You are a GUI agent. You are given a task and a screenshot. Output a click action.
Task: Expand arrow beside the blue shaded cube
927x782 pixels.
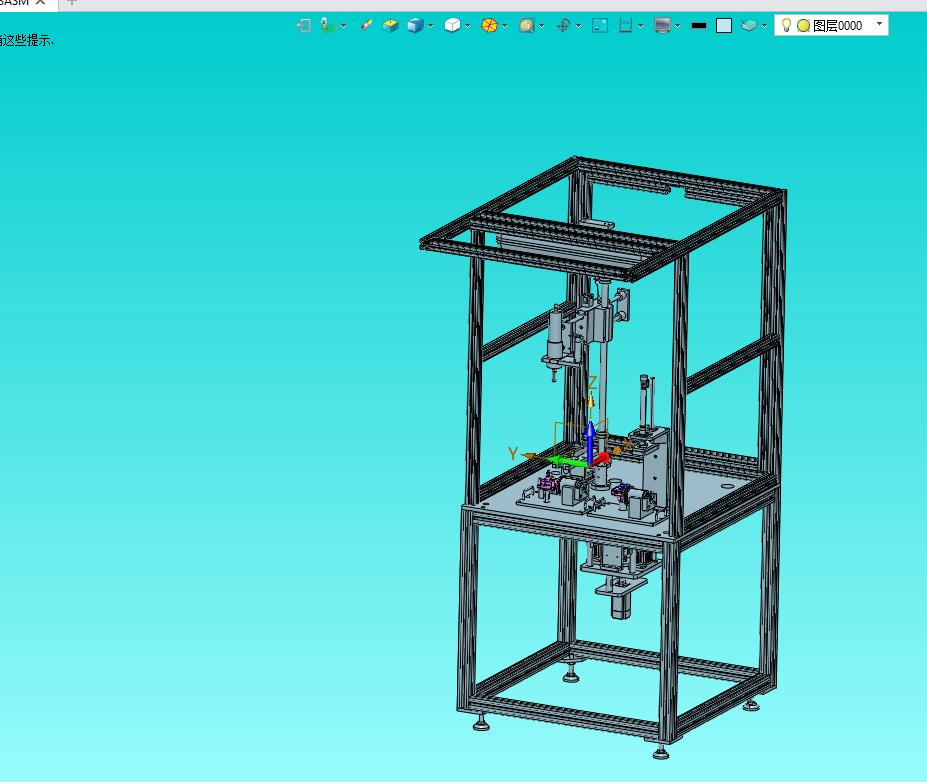pyautogui.click(x=430, y=26)
